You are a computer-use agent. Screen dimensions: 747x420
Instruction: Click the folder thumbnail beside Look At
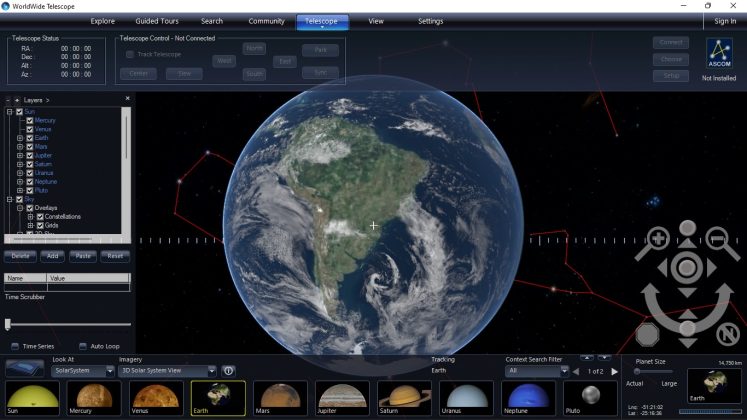click(25, 369)
